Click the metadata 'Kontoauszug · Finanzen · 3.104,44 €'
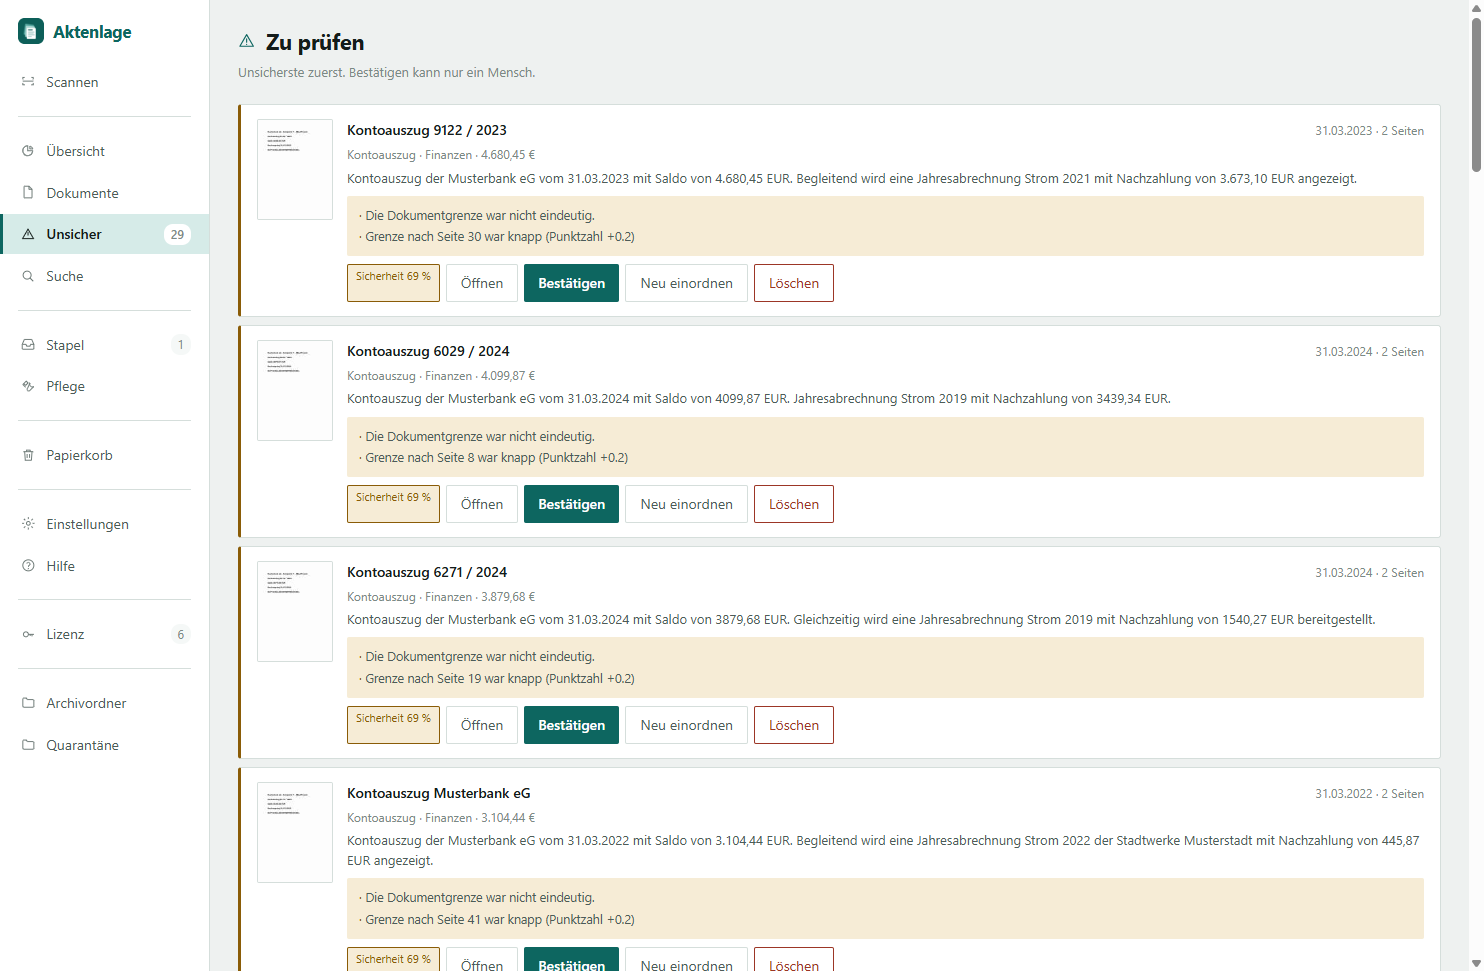 [x=441, y=818]
